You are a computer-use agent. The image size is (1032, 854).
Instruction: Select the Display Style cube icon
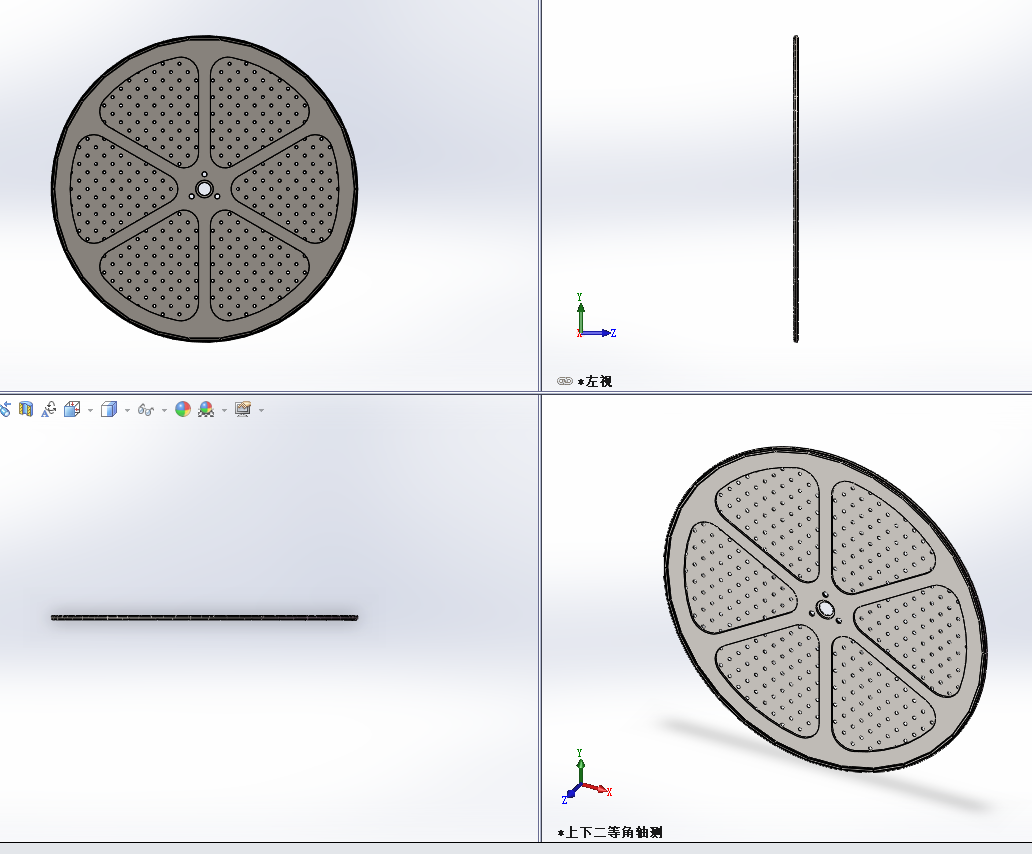click(x=109, y=409)
